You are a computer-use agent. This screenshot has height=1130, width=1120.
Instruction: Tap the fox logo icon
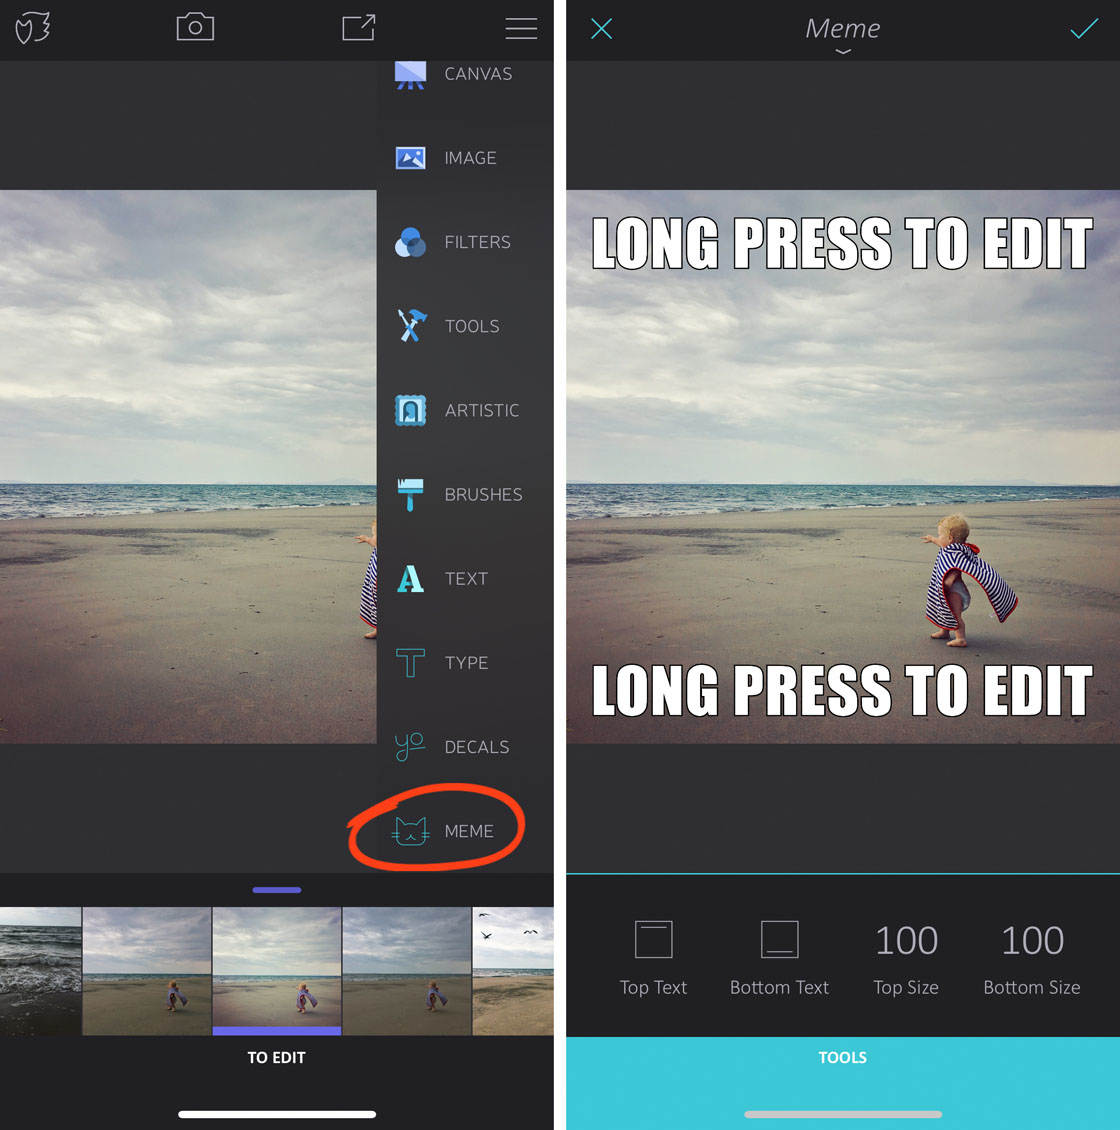(33, 28)
